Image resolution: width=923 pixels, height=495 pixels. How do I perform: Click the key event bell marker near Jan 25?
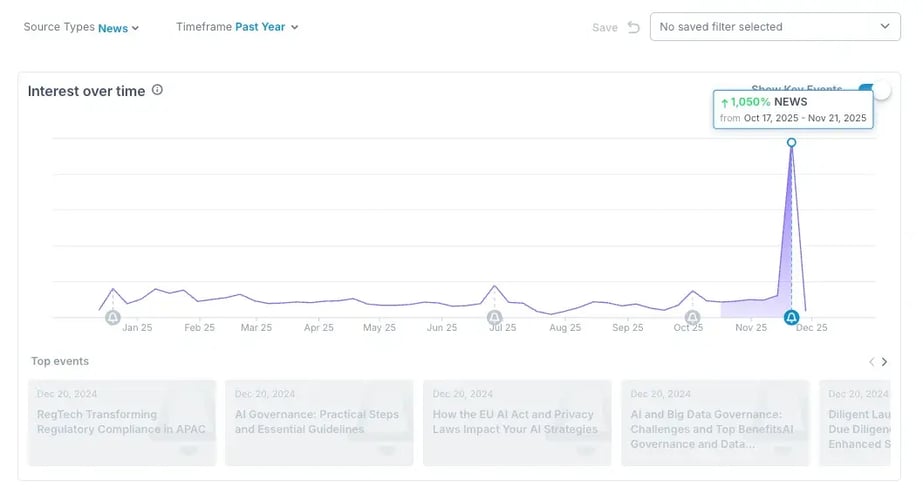click(x=113, y=318)
